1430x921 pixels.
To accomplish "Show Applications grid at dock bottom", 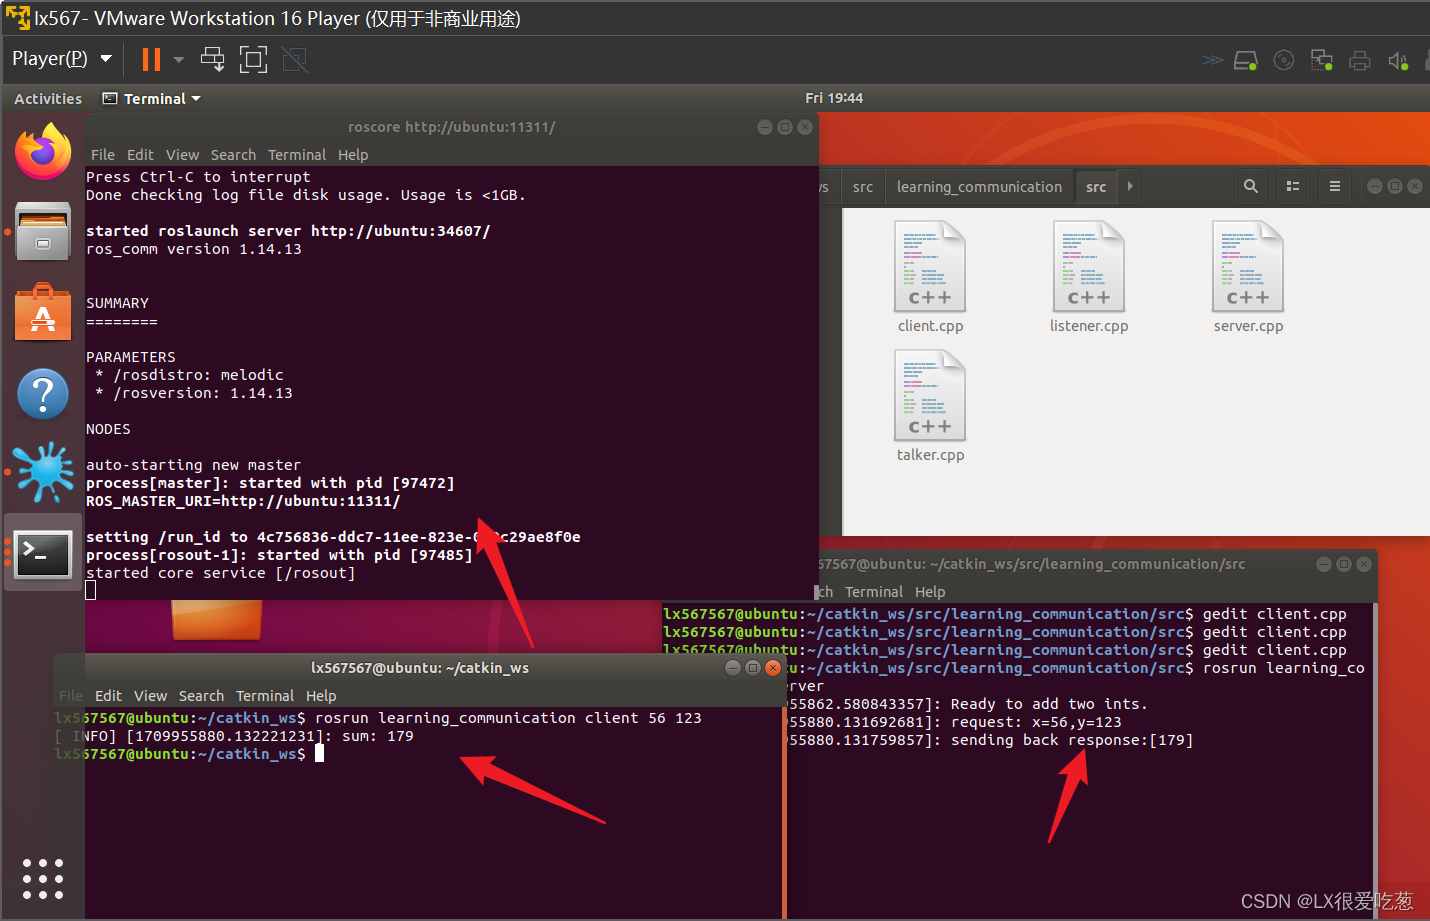I will [x=43, y=878].
